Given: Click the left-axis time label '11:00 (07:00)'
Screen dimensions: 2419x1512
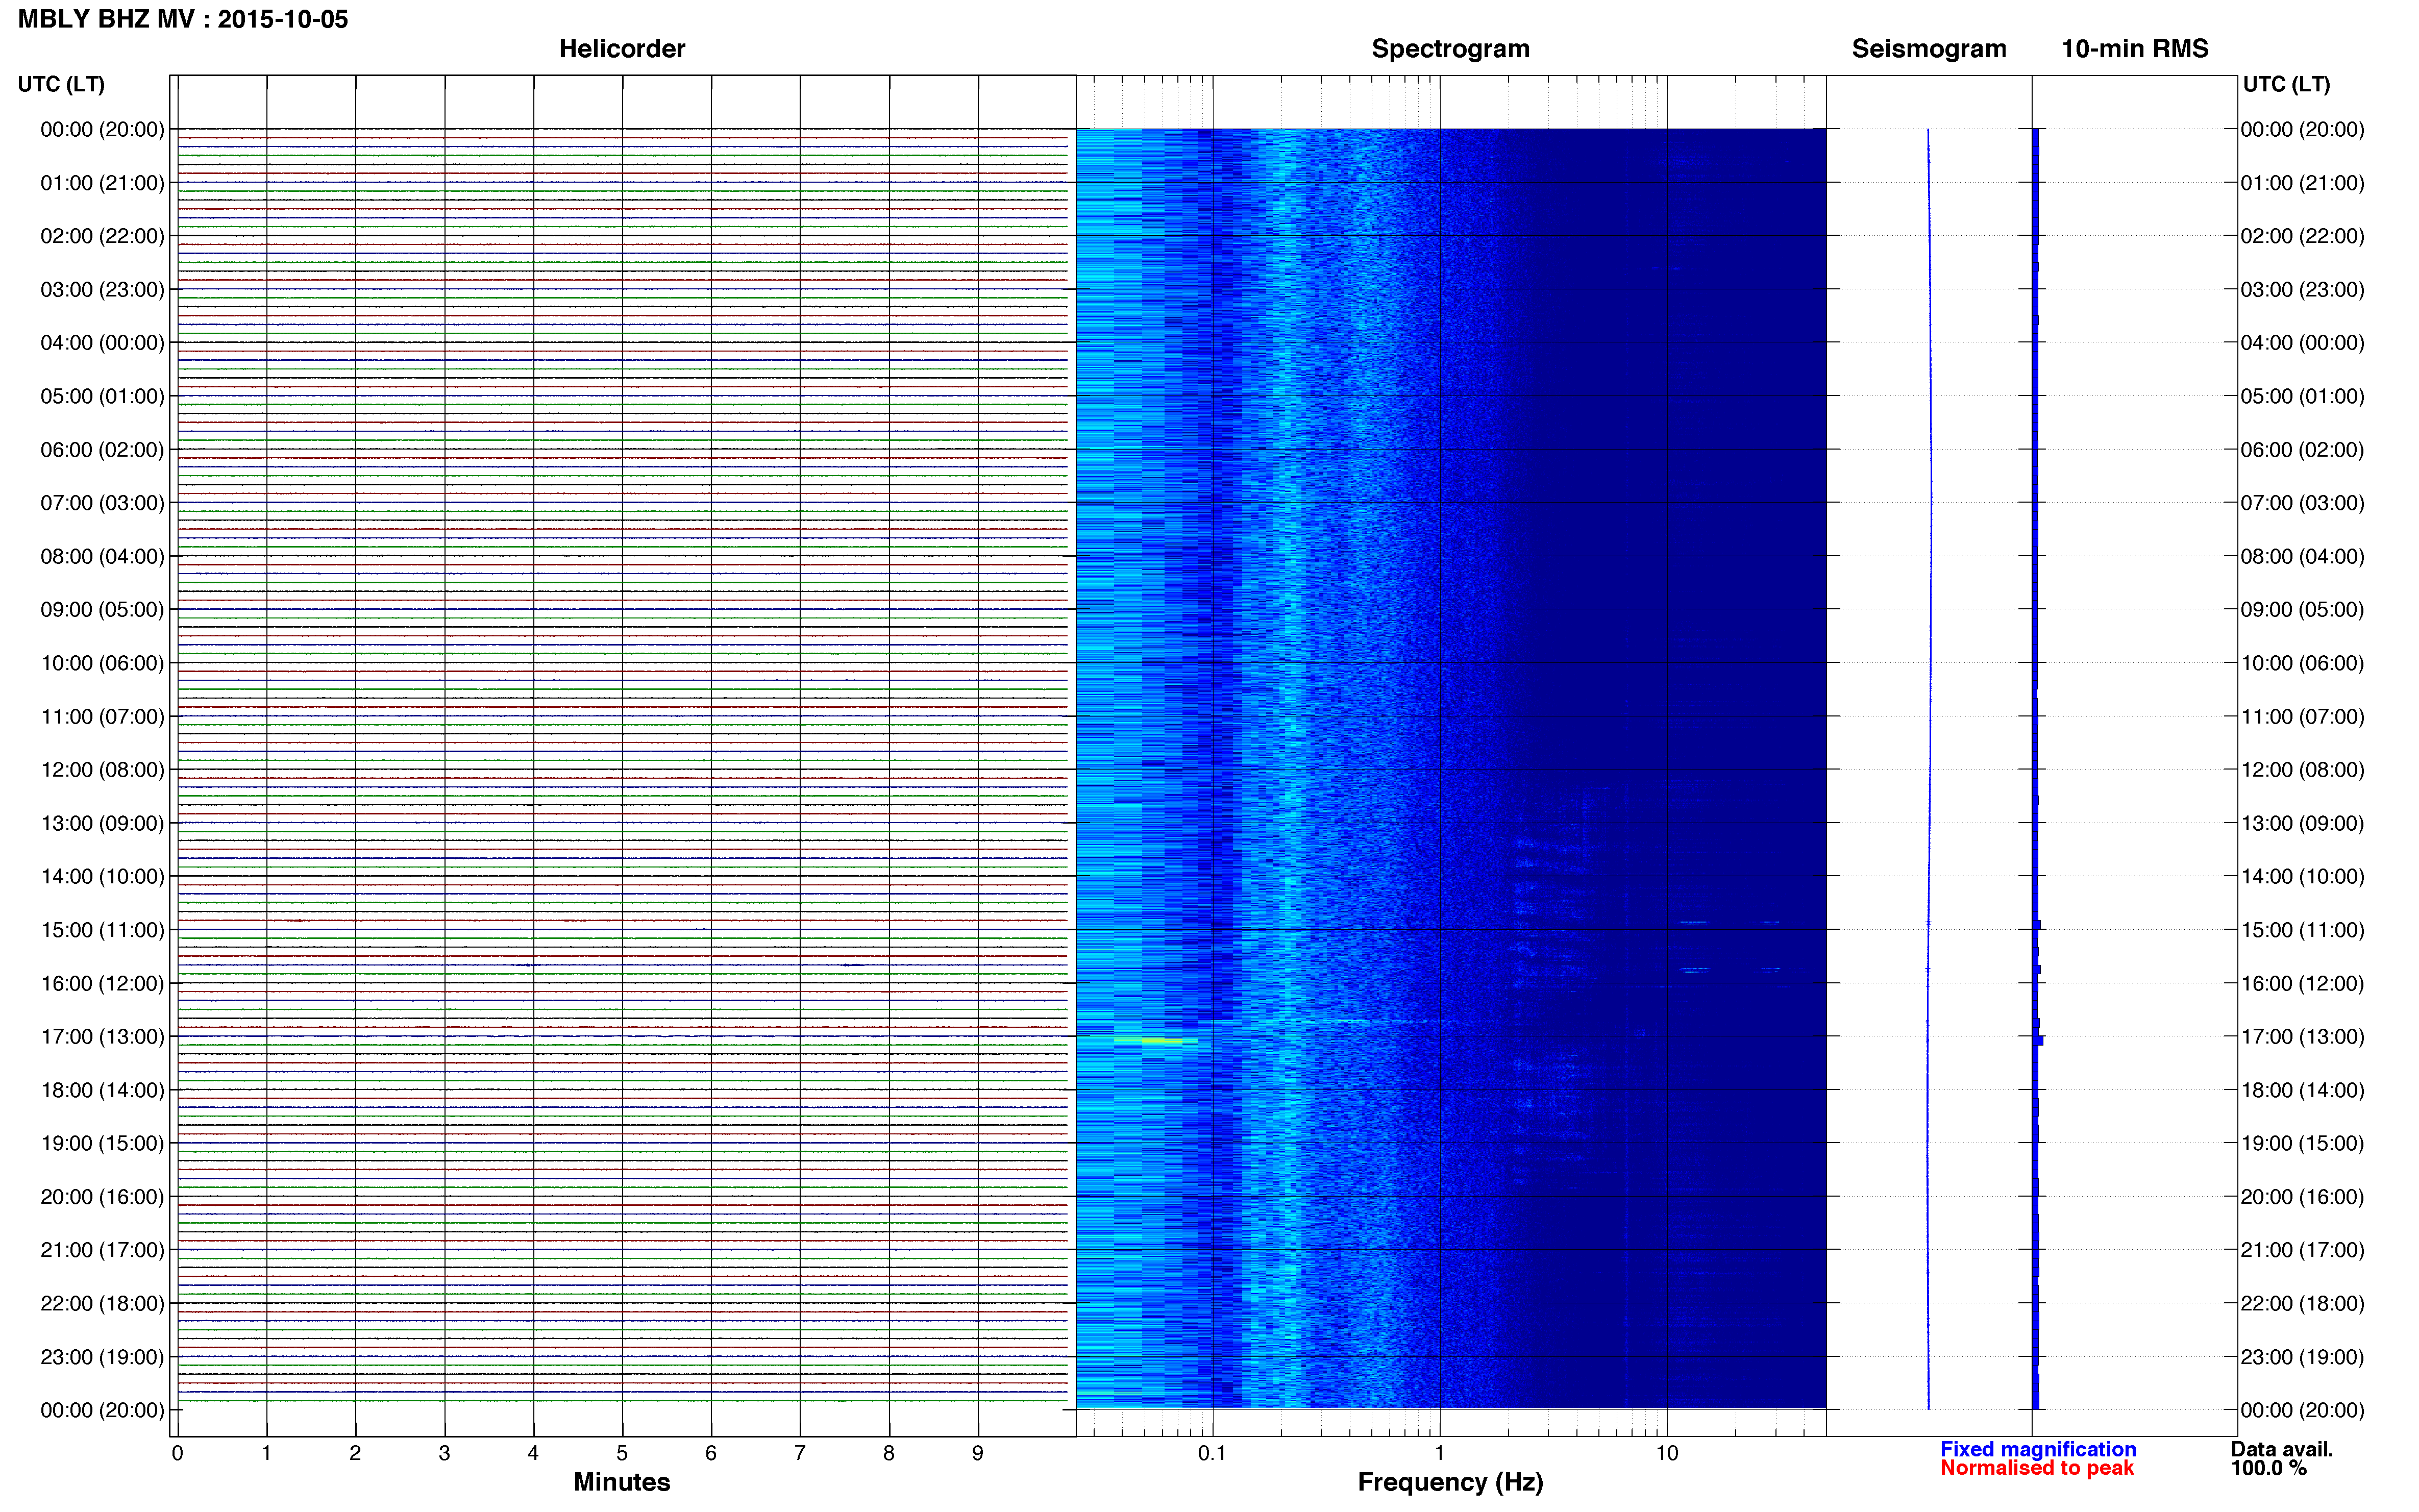Looking at the screenshot, I should (x=102, y=717).
